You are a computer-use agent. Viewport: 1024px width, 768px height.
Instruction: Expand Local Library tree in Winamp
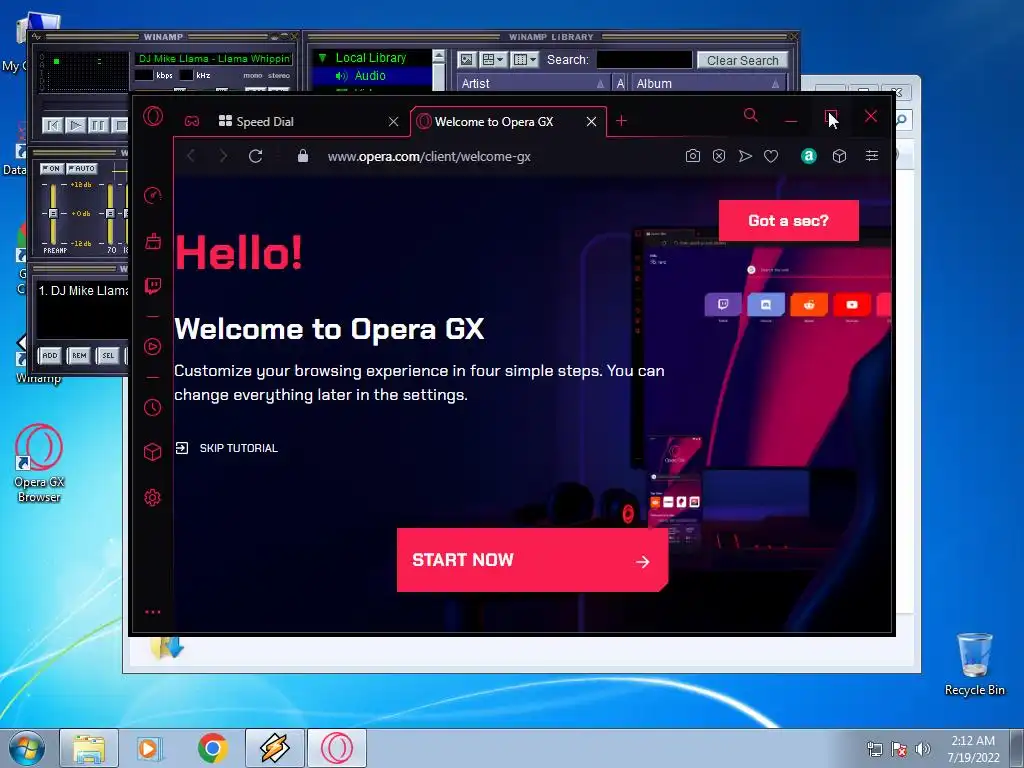click(x=322, y=58)
